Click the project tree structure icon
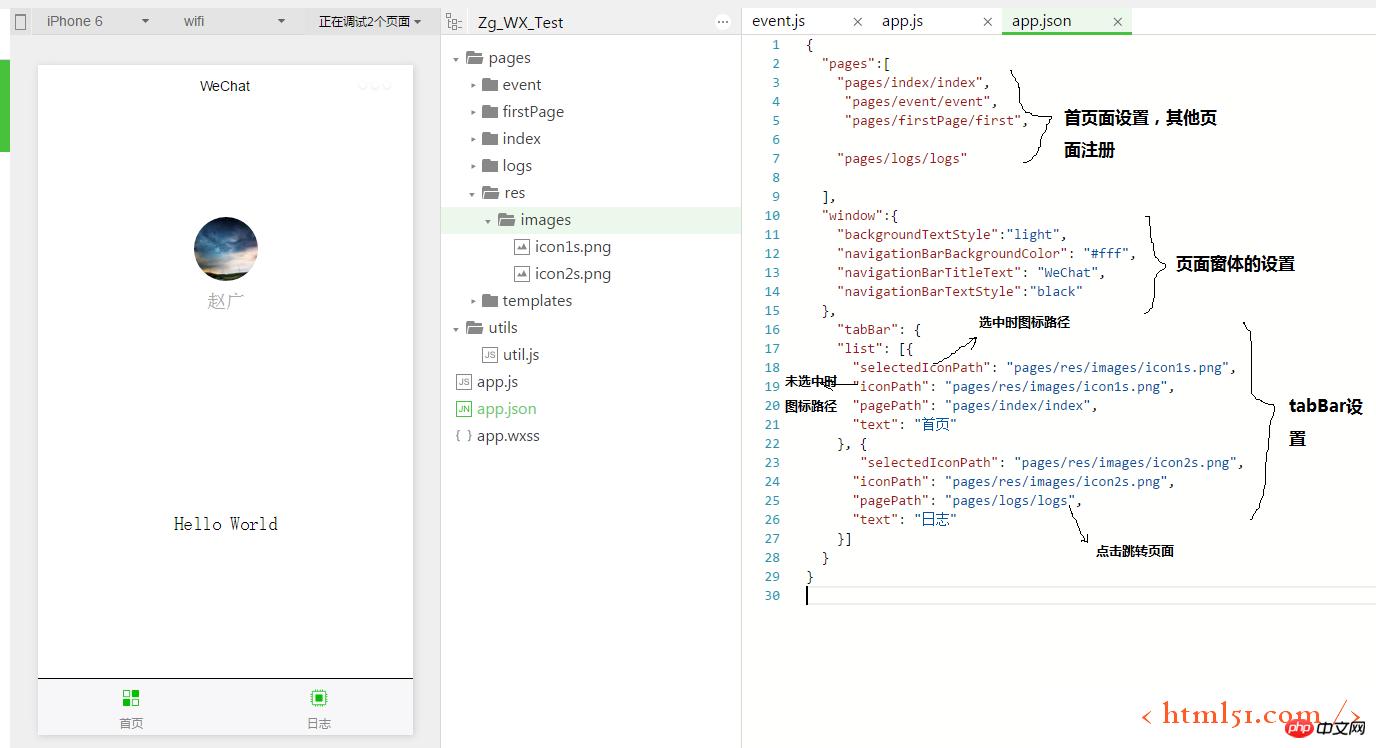Image resolution: width=1376 pixels, height=748 pixels. click(454, 22)
